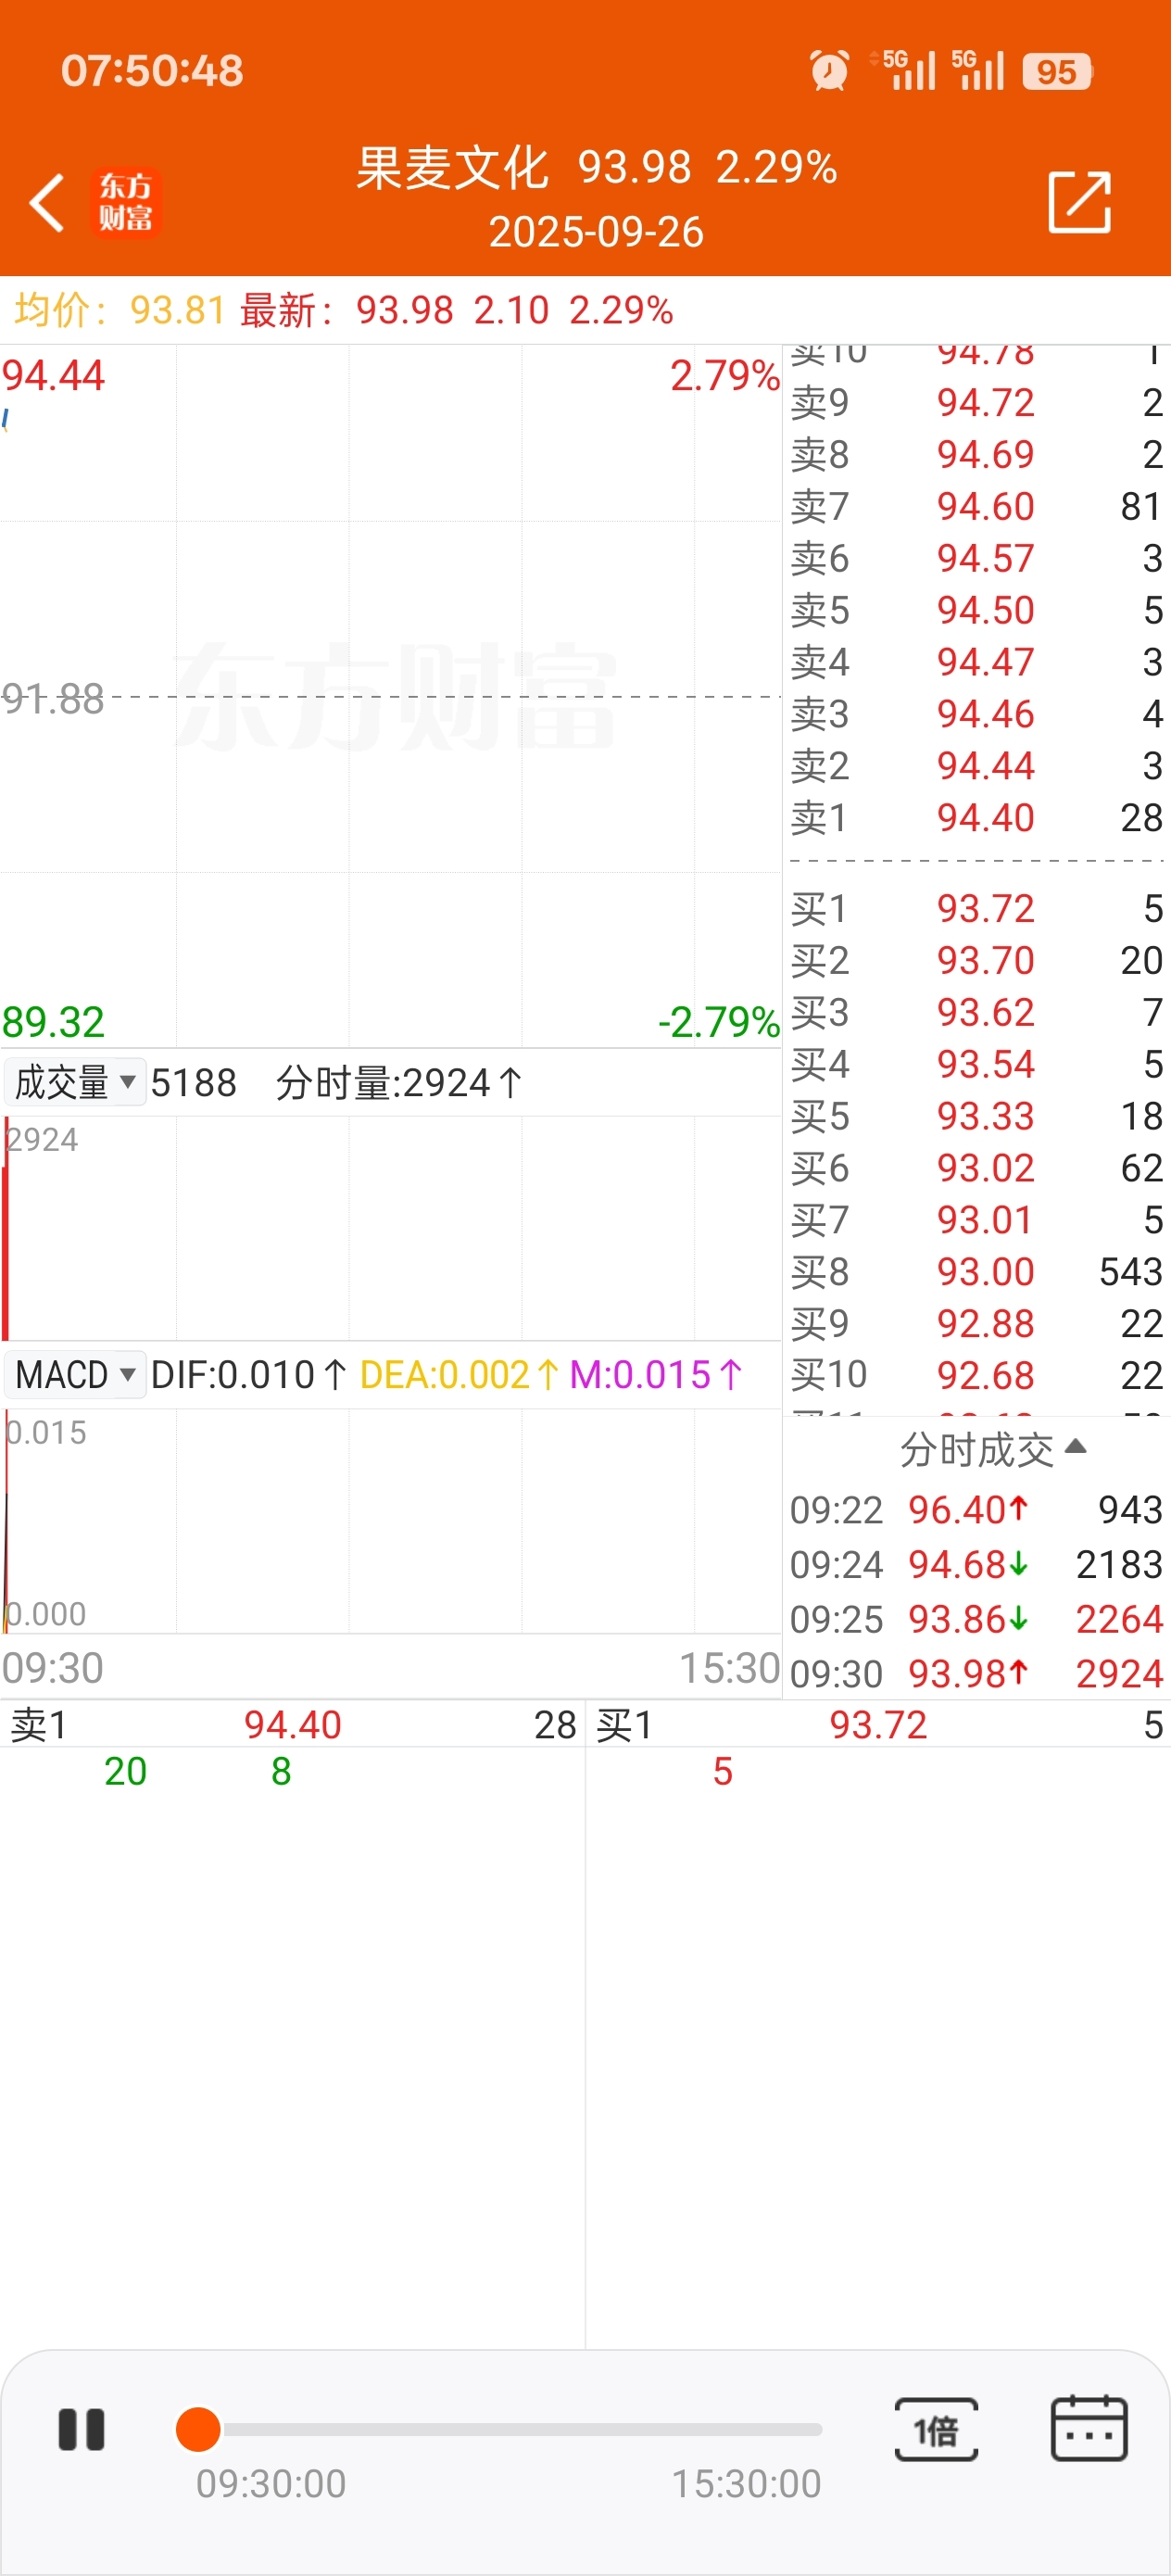
Task: Select the 买10 row at 92.68
Action: tap(976, 1375)
